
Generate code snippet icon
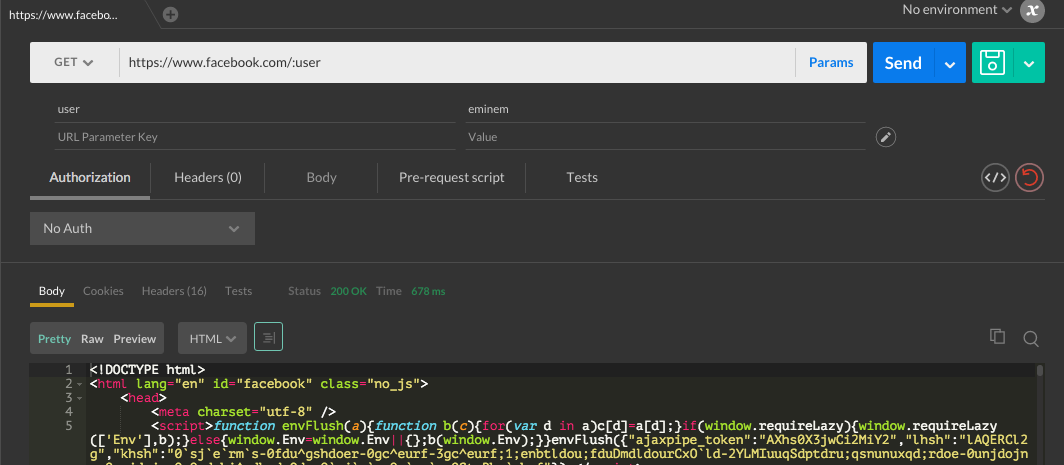coord(995,178)
